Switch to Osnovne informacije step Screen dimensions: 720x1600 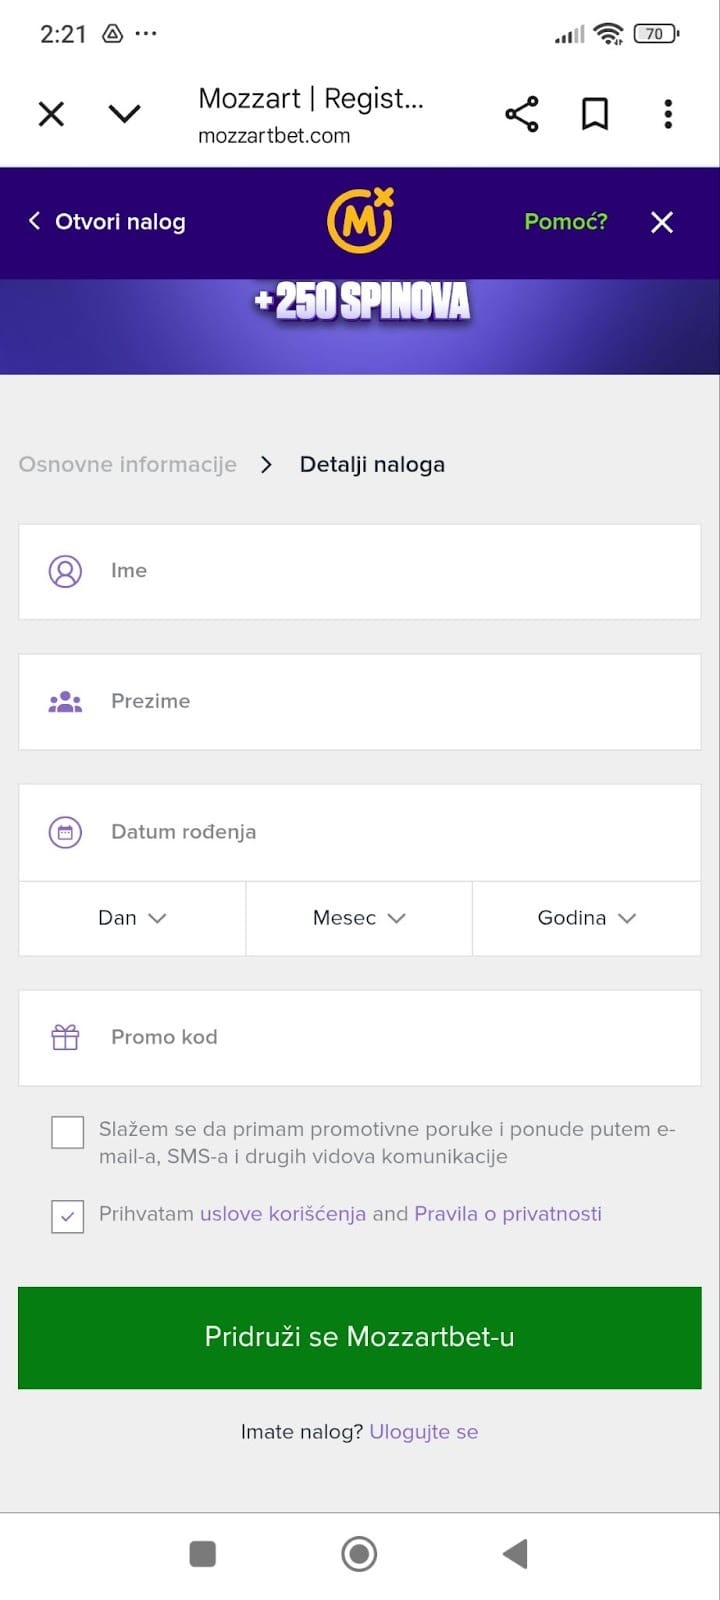coord(128,464)
